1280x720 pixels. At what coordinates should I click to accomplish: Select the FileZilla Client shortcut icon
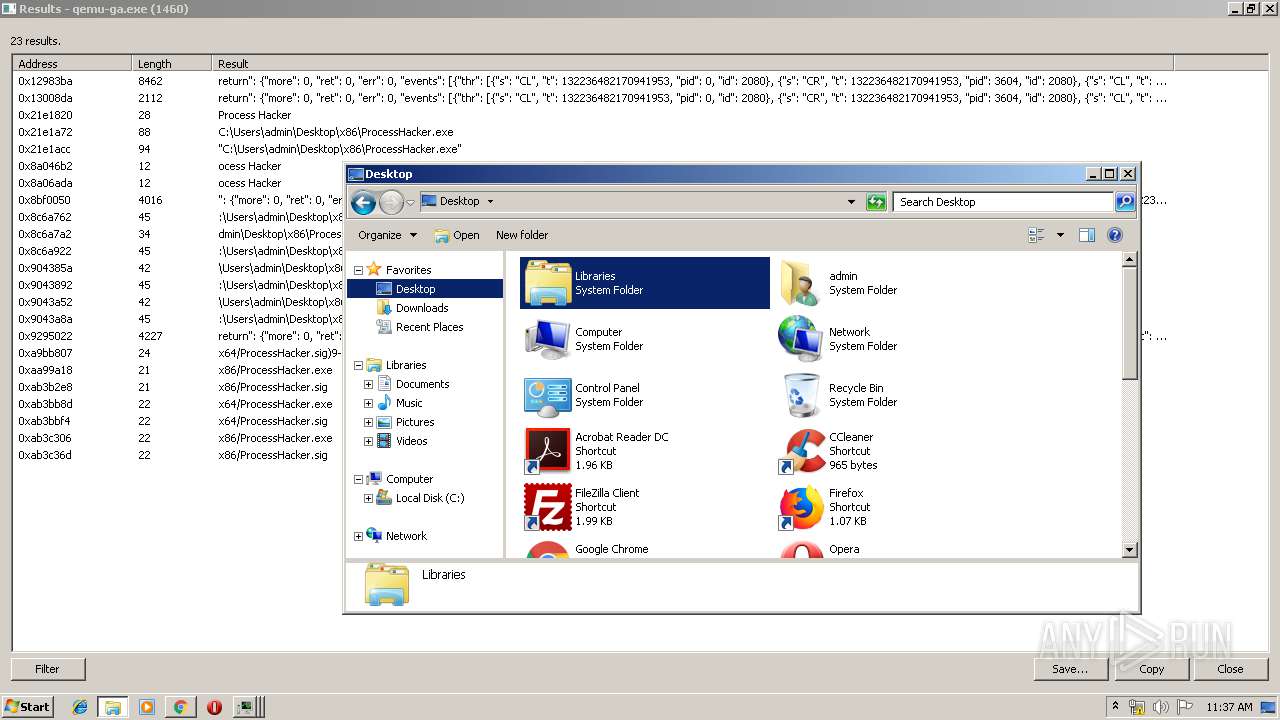[x=547, y=507]
